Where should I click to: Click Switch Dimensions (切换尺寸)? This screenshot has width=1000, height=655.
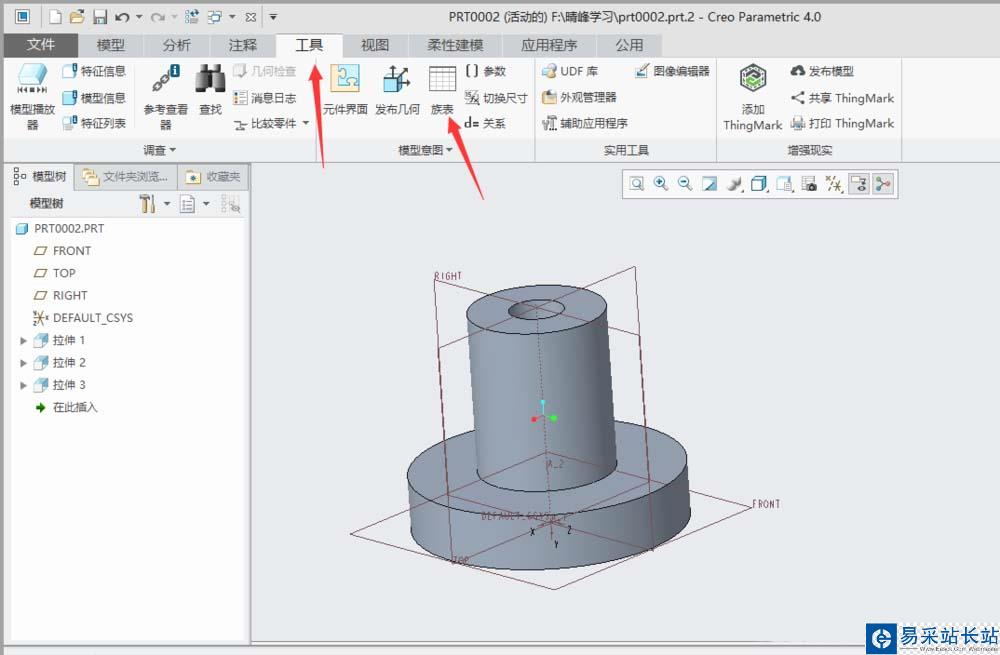pos(496,98)
